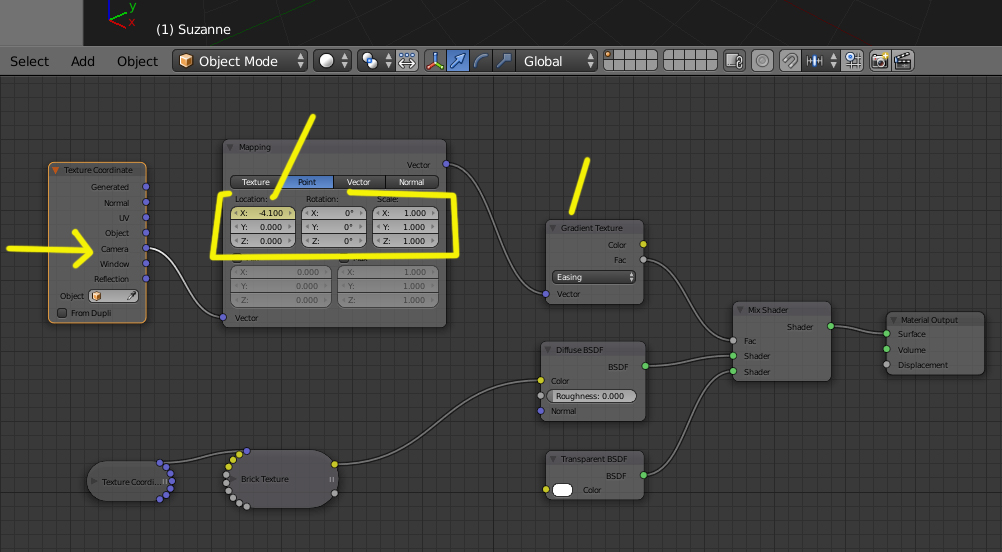The height and width of the screenshot is (552, 1002).
Task: Select the rotate manipulator arc icon
Action: click(x=481, y=61)
